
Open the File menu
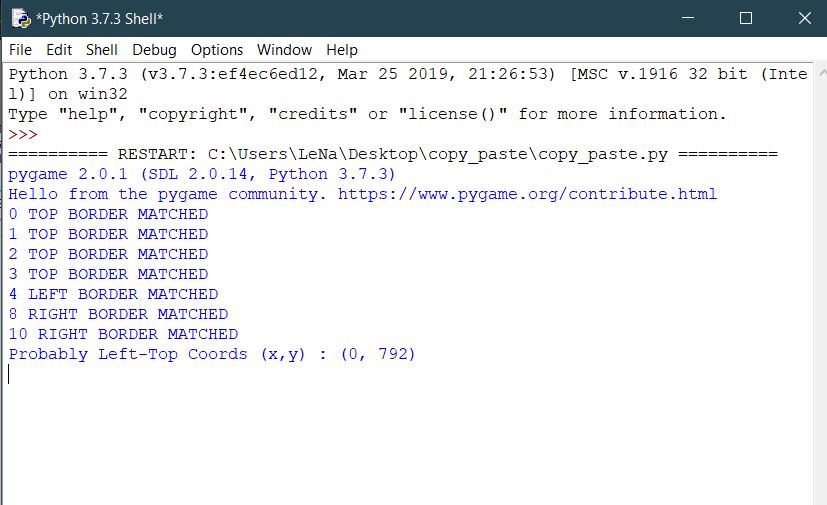point(20,49)
